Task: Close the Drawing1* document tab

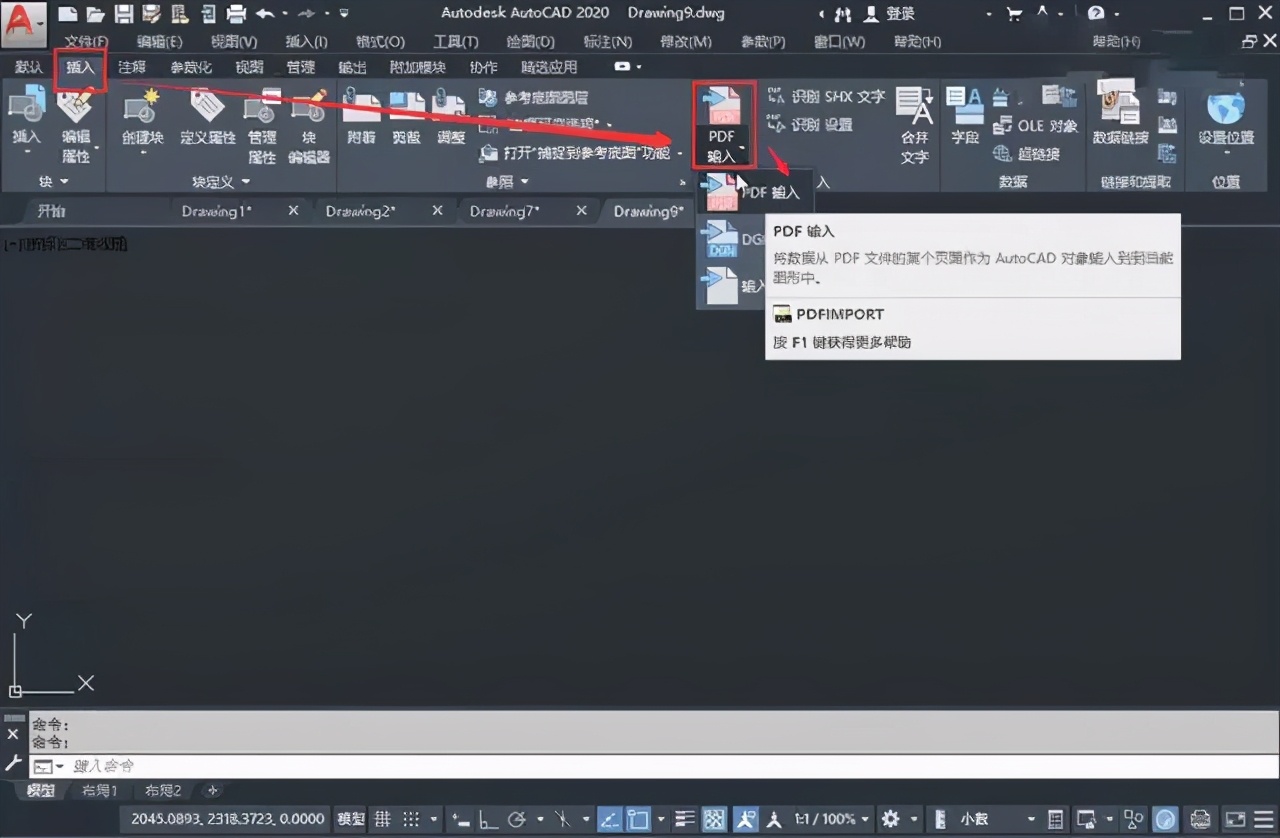Action: click(293, 211)
